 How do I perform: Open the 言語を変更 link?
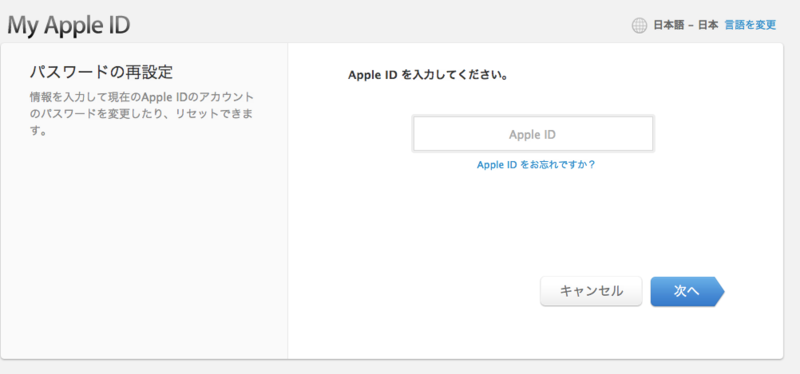tap(750, 25)
